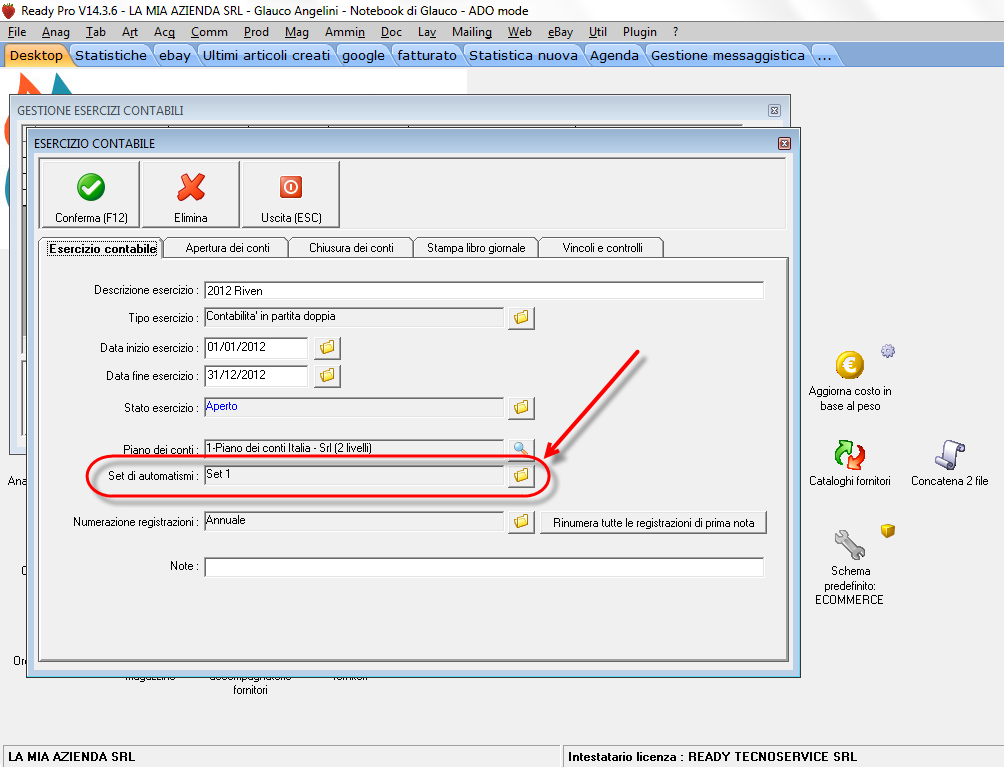The image size is (1004, 768).
Task: Click the Piano dei conti field
Action: 354,448
